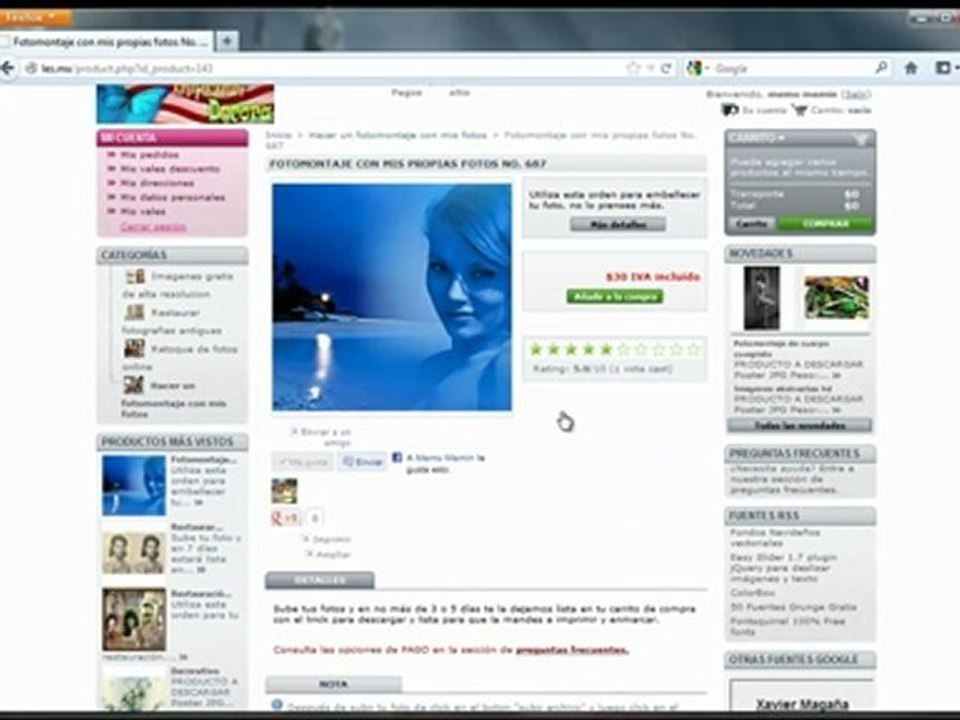Click the Google +1 button

click(x=285, y=518)
